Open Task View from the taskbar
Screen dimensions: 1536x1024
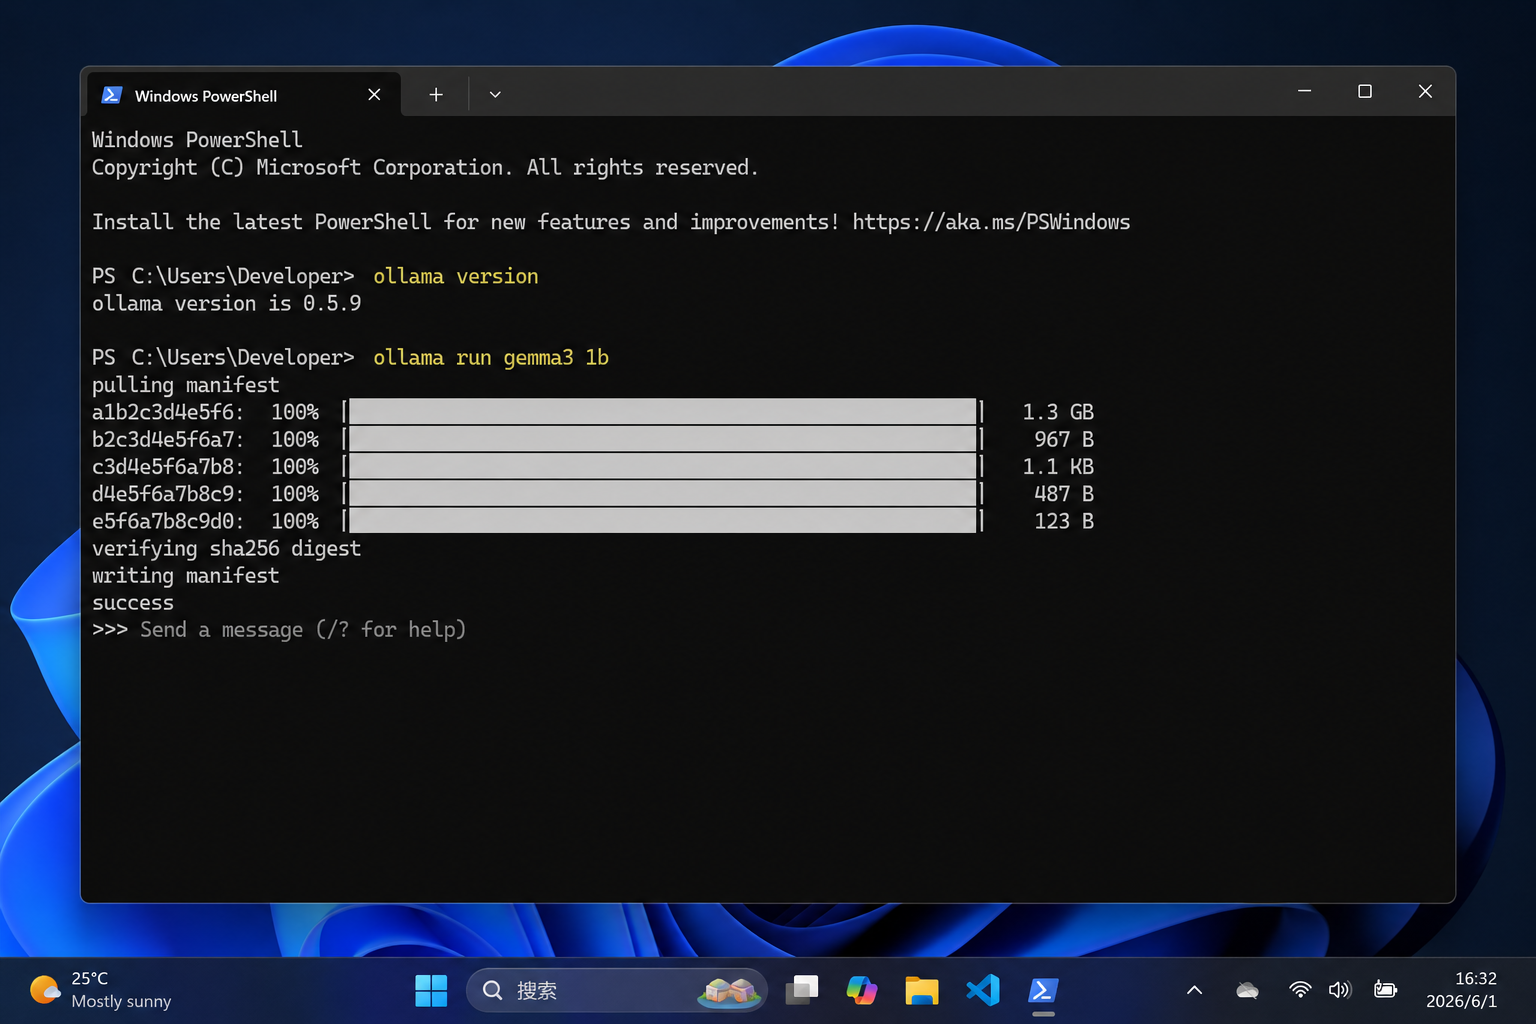coord(802,990)
